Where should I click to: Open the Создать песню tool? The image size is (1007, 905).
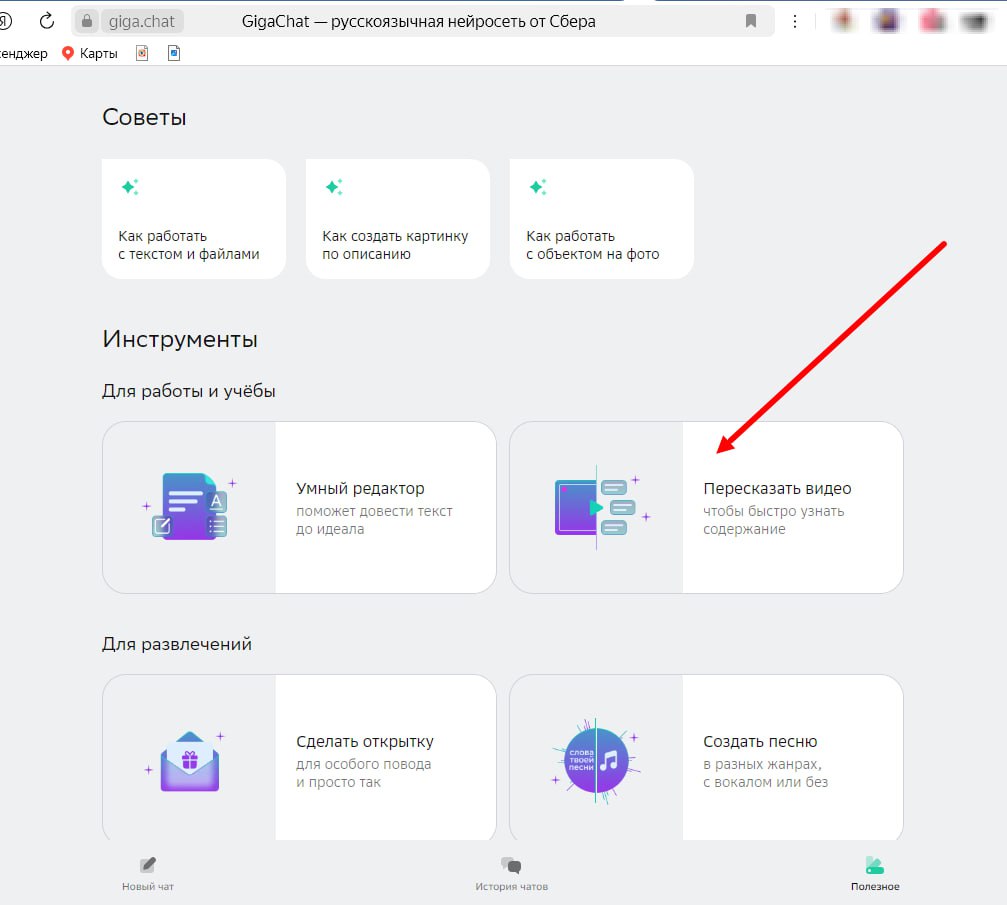coord(706,757)
